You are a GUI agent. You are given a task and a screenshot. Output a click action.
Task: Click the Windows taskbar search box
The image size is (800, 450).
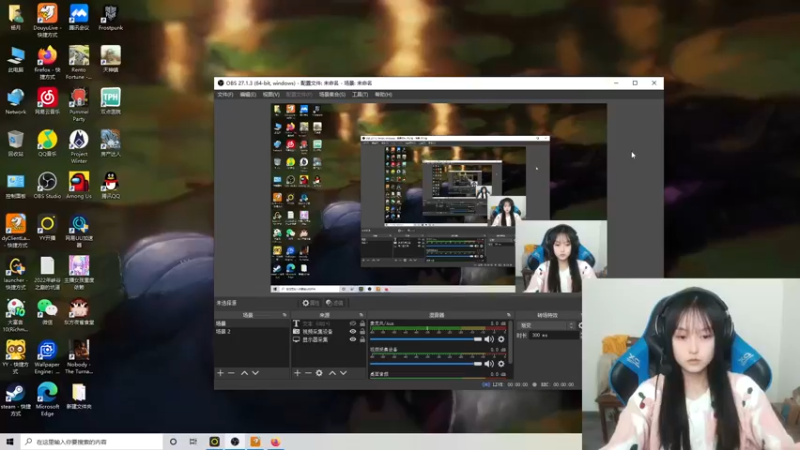click(92, 441)
